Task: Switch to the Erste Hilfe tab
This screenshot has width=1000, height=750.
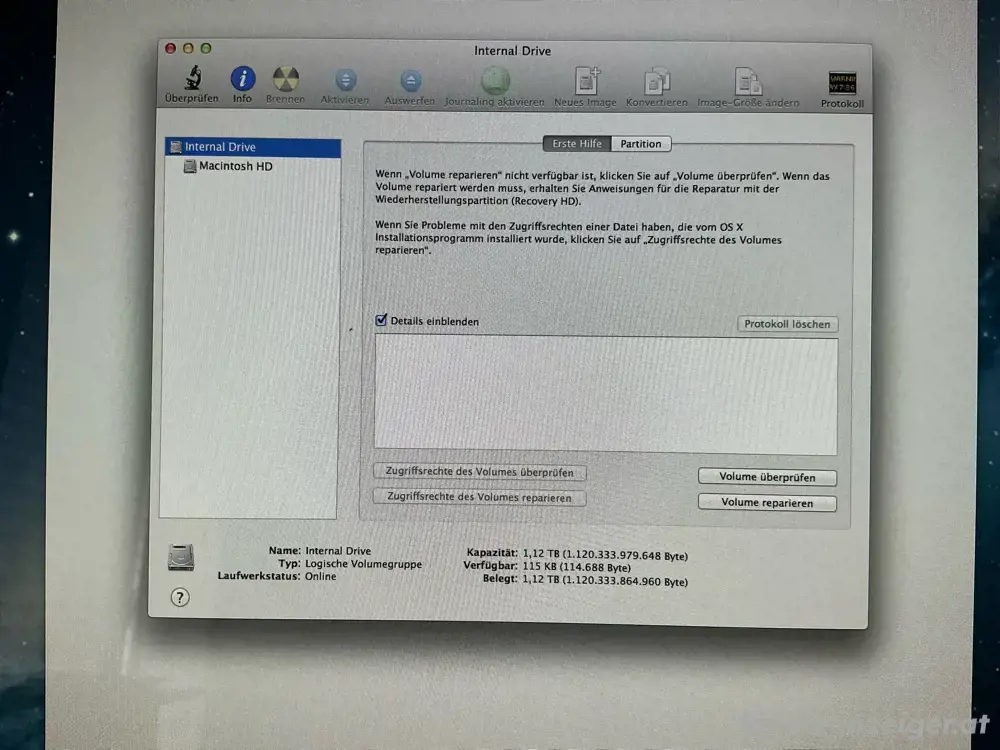Action: tap(577, 143)
